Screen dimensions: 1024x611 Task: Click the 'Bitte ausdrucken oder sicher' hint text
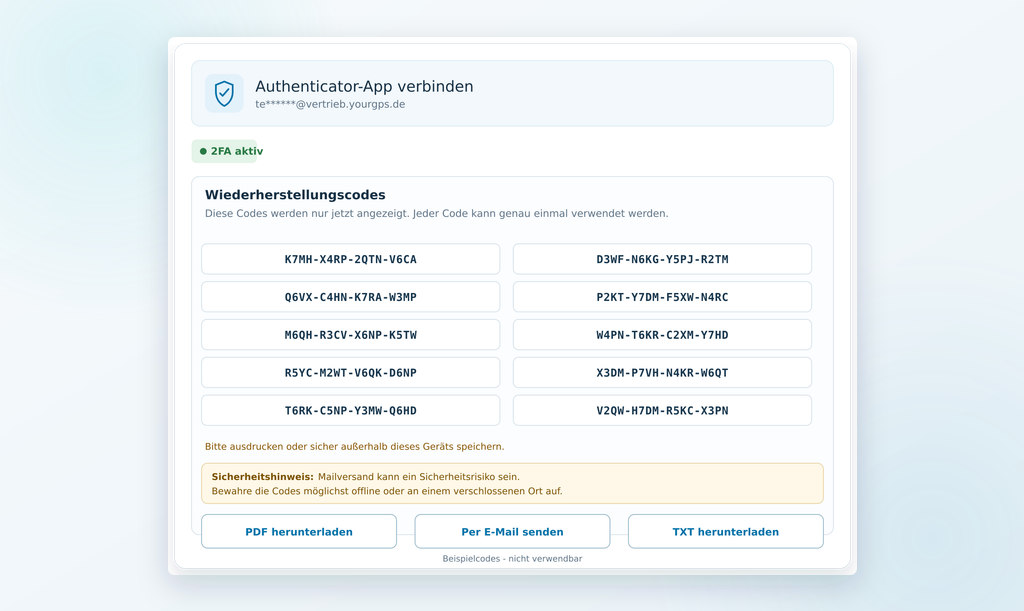(355, 446)
